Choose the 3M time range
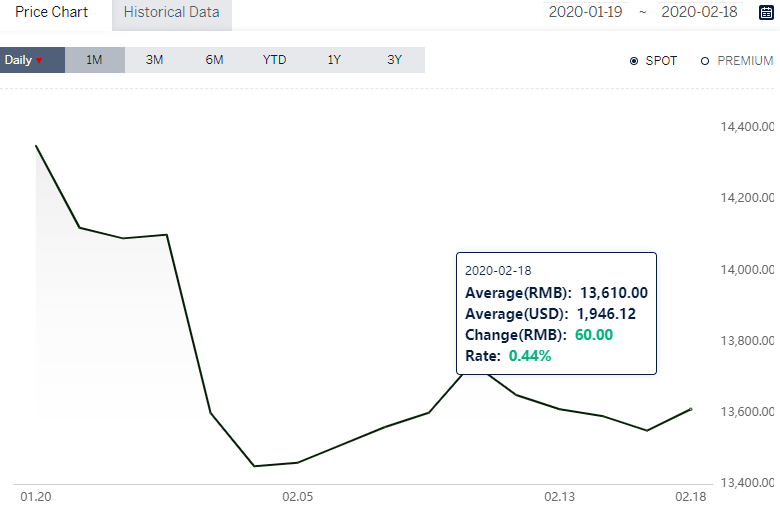This screenshot has width=780, height=513. tap(155, 60)
